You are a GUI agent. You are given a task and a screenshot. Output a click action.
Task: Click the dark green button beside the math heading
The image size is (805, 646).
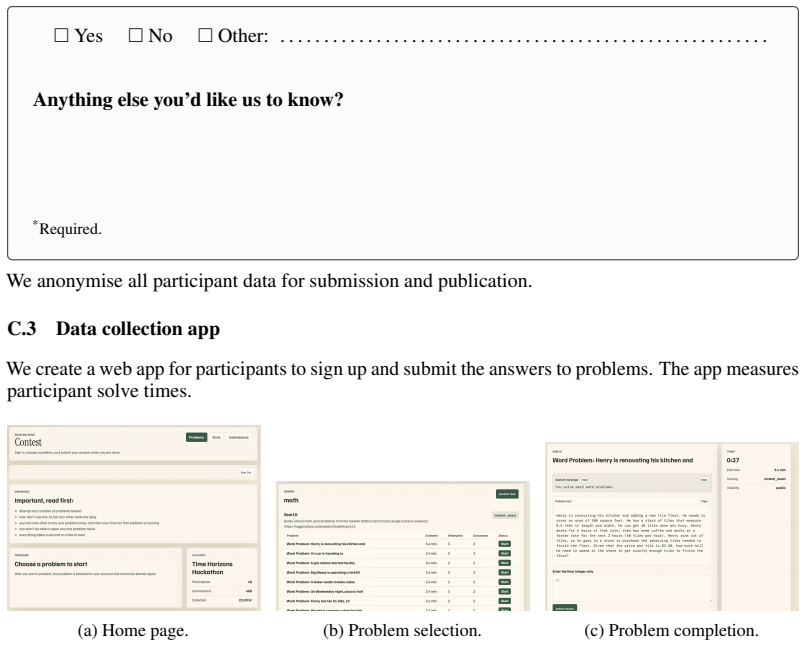507,494
